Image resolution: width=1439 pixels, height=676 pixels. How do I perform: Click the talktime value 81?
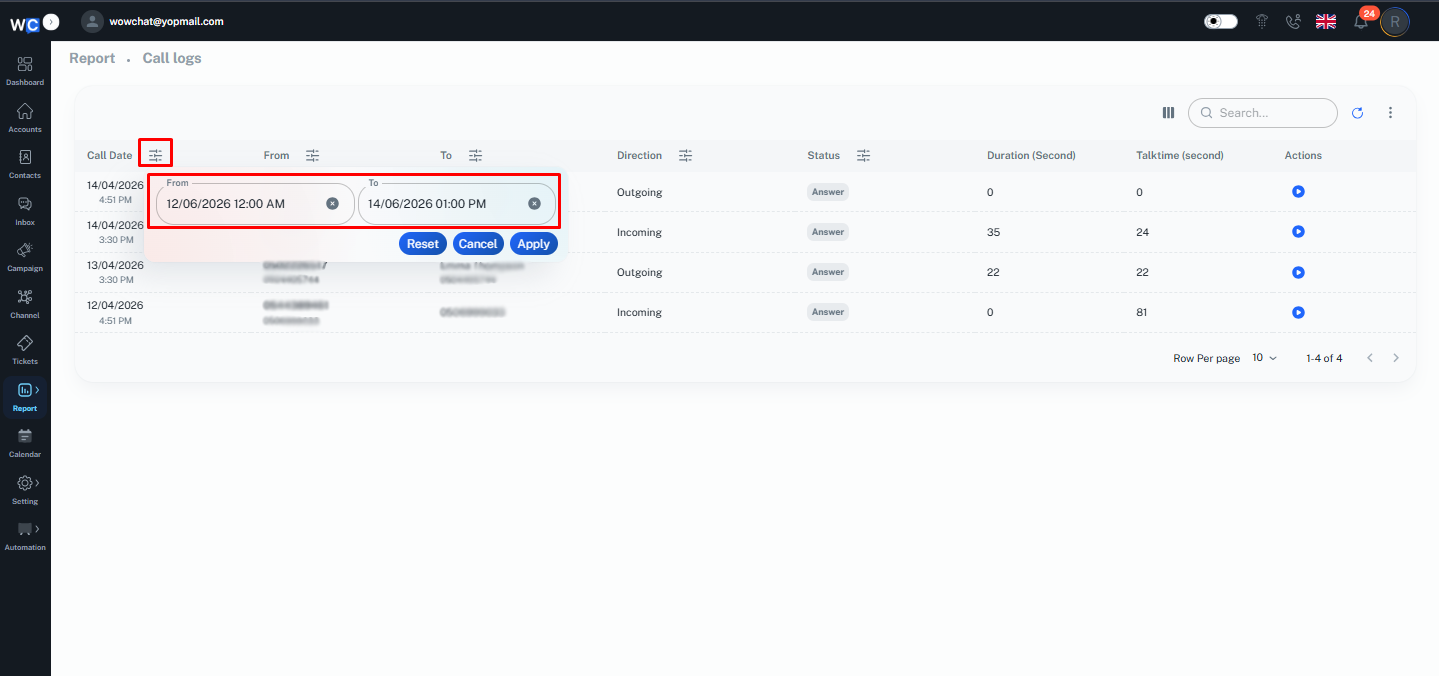(x=1142, y=312)
